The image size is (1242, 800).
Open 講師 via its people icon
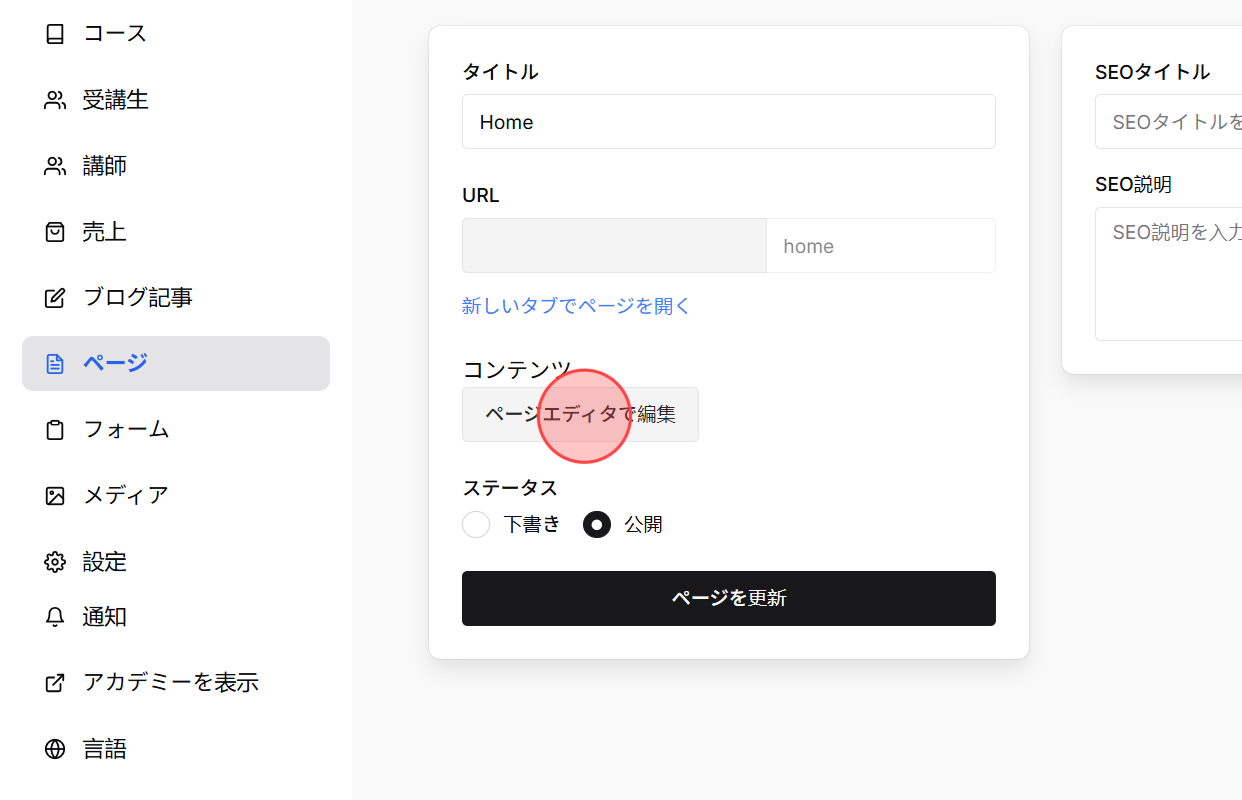click(55, 165)
